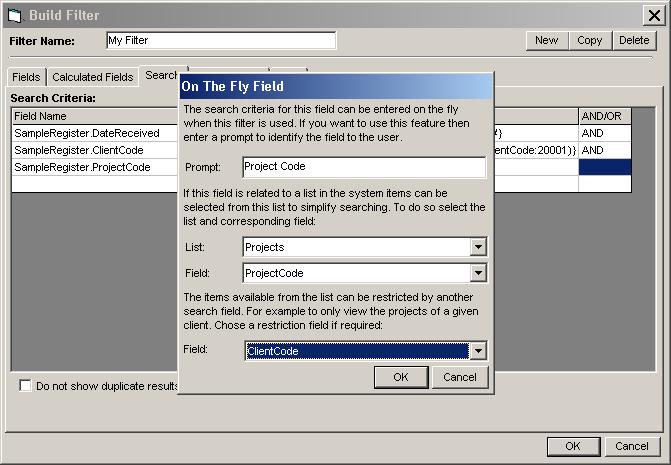Expand the List dropdown showing Projects
Viewport: 671px width, 465px height.
(x=478, y=247)
